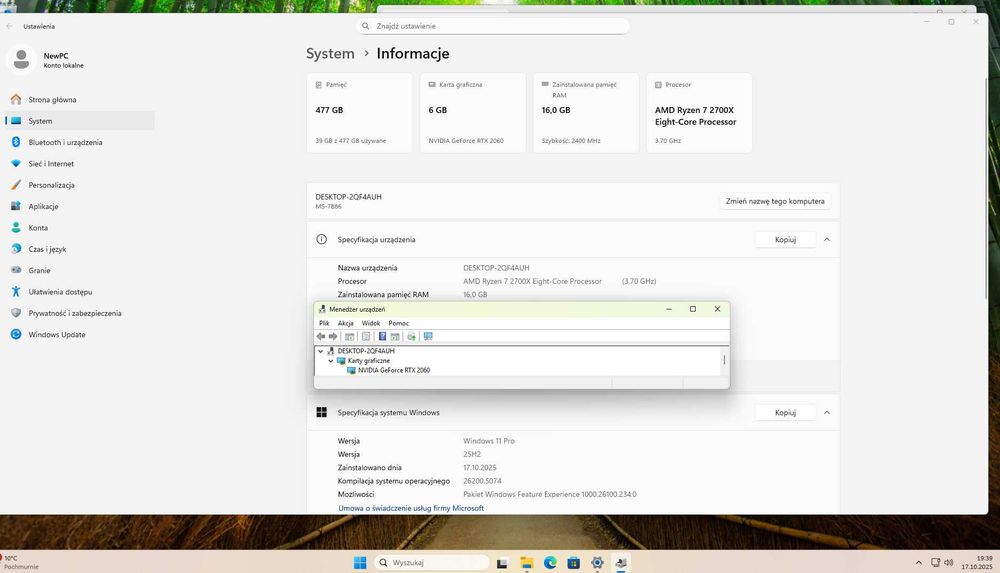Click Device Manager taskbar icon

click(x=621, y=562)
